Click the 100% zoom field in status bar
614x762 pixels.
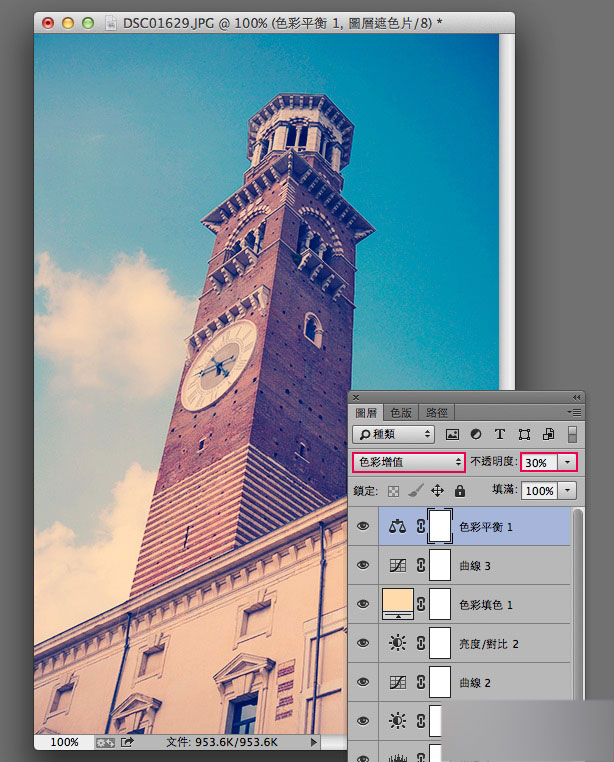tap(64, 742)
